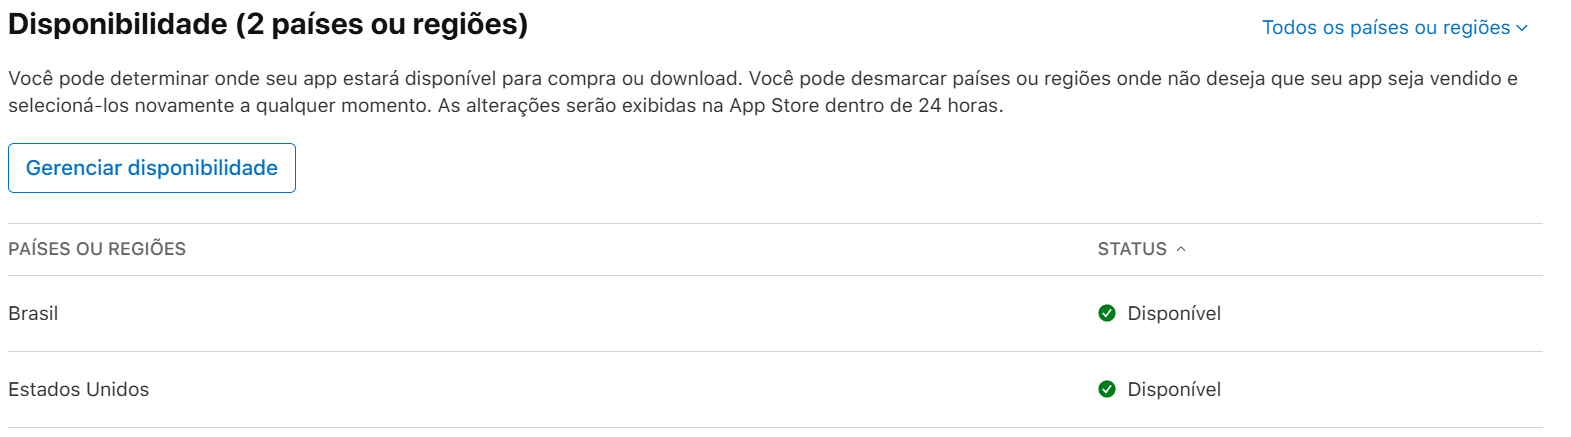Click the chevron next to Todos os países
This screenshot has height=437, width=1571.
pyautogui.click(x=1522, y=28)
